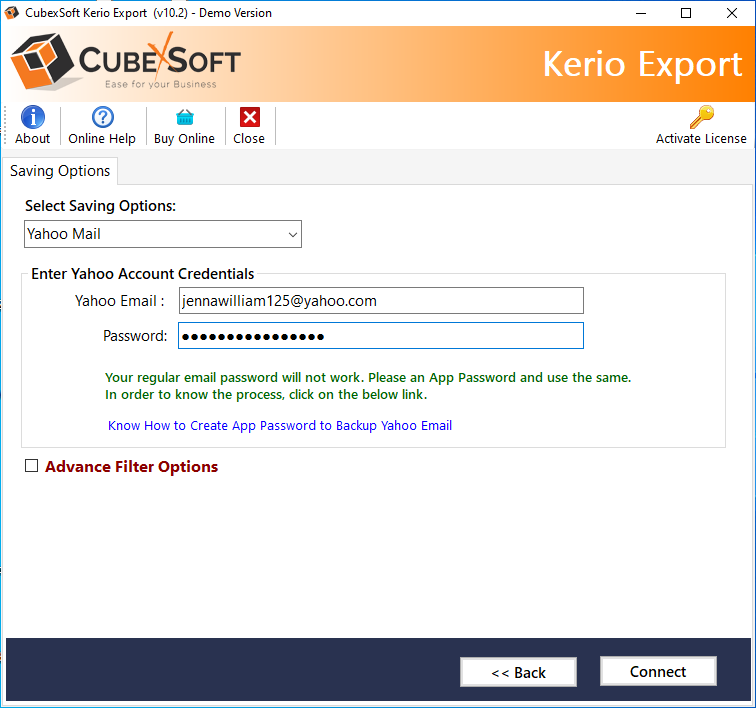Image resolution: width=756 pixels, height=708 pixels.
Task: Click the green app password warning text
Action: (368, 386)
